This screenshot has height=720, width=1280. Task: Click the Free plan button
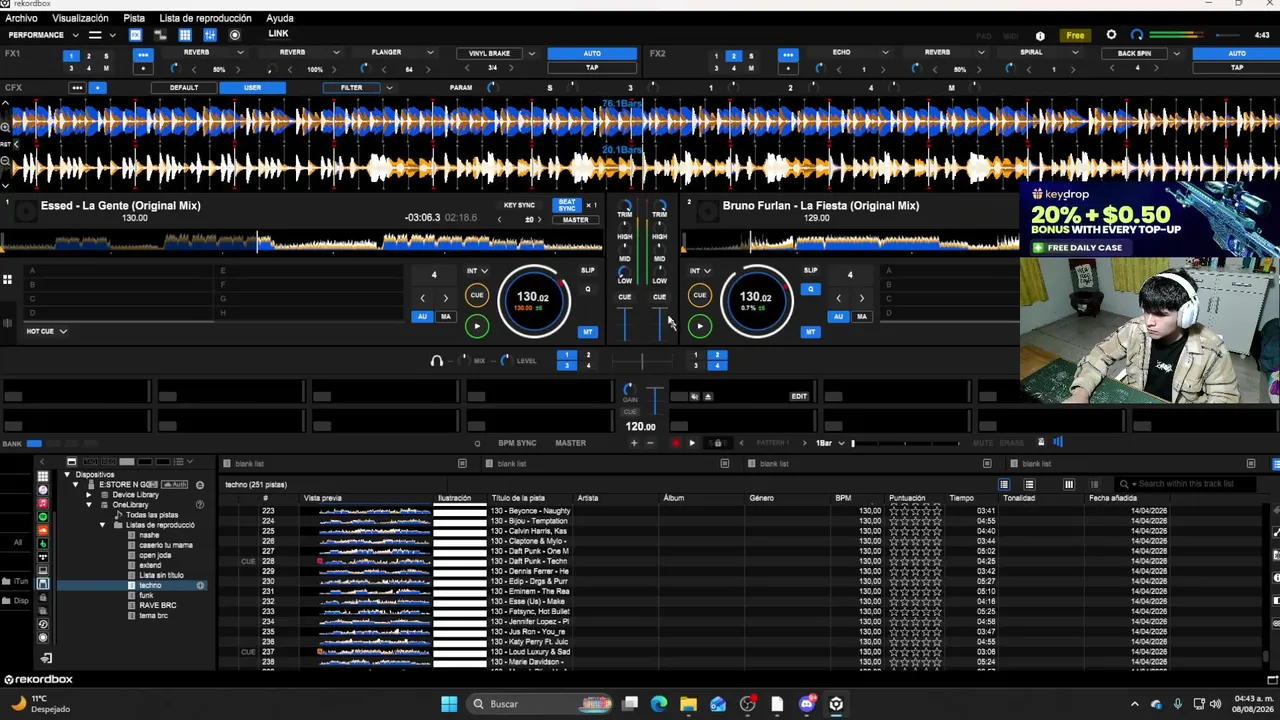(x=1075, y=35)
